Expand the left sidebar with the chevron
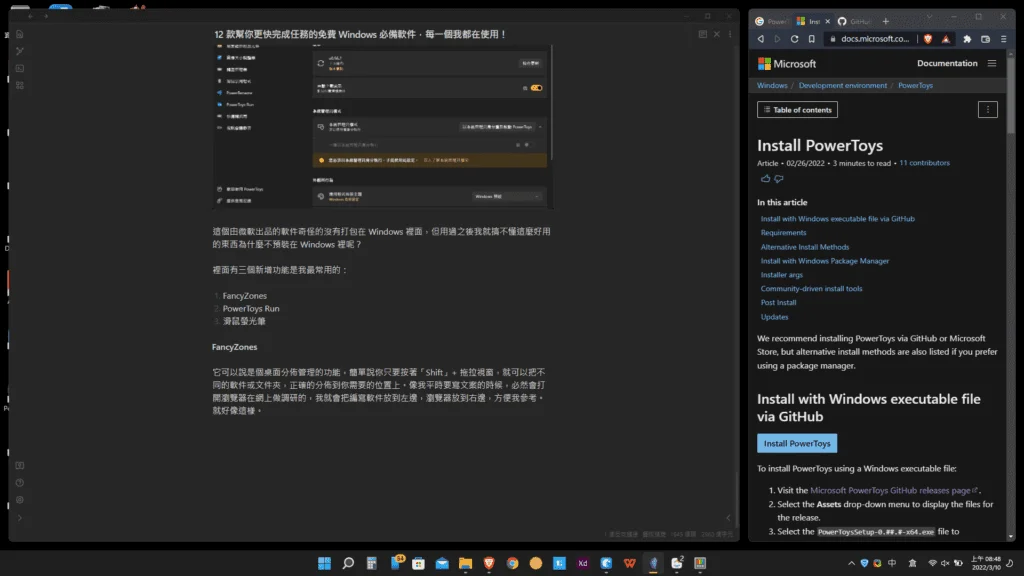The image size is (1024, 576). pyautogui.click(x=20, y=518)
